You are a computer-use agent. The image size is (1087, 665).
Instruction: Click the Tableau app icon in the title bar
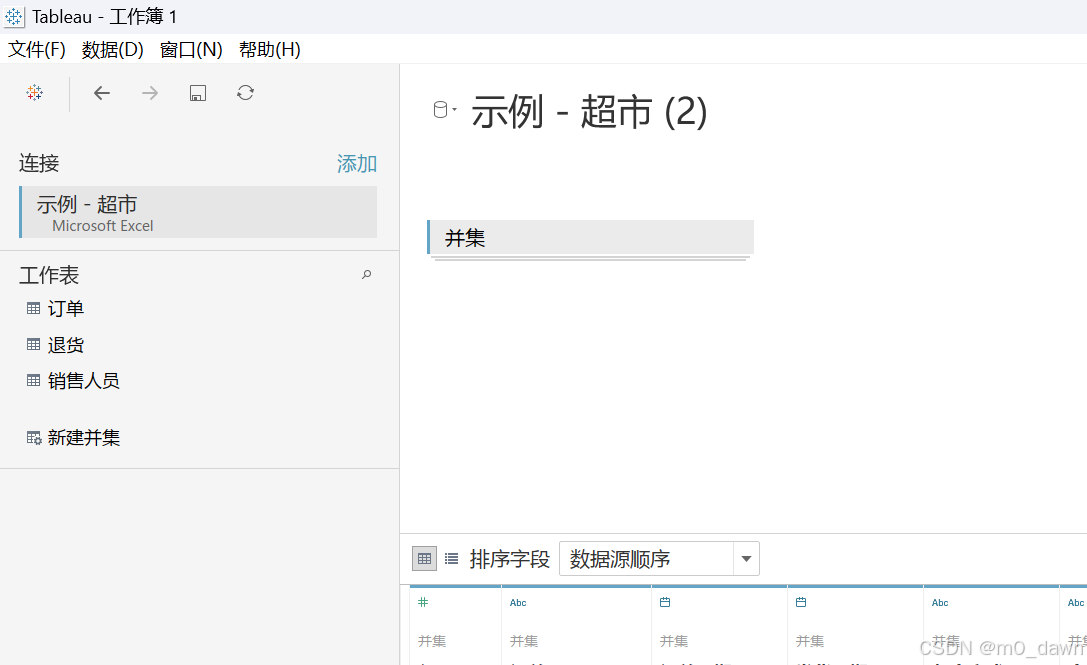pos(14,17)
